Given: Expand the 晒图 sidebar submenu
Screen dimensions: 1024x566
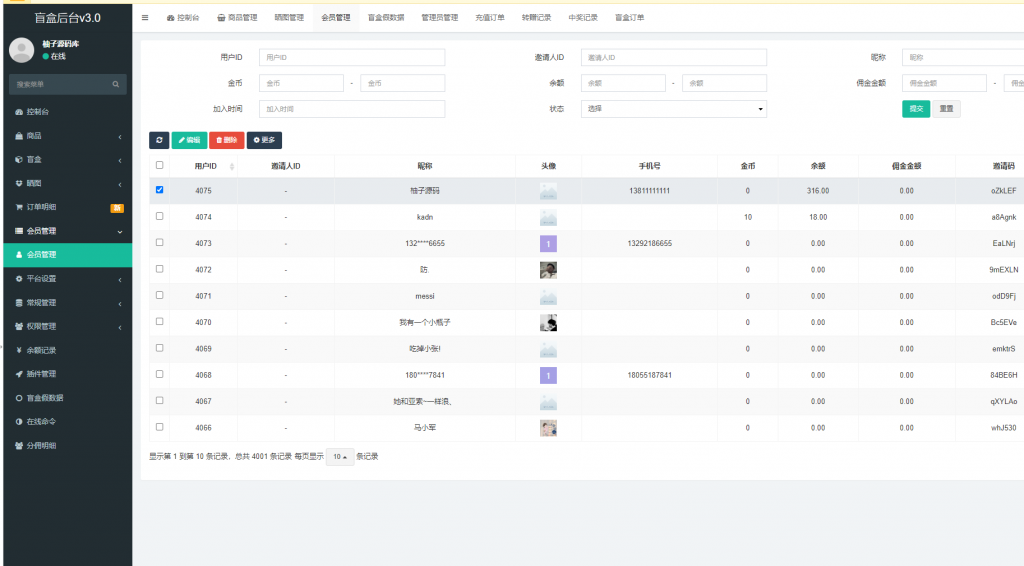Looking at the screenshot, I should pos(67,183).
